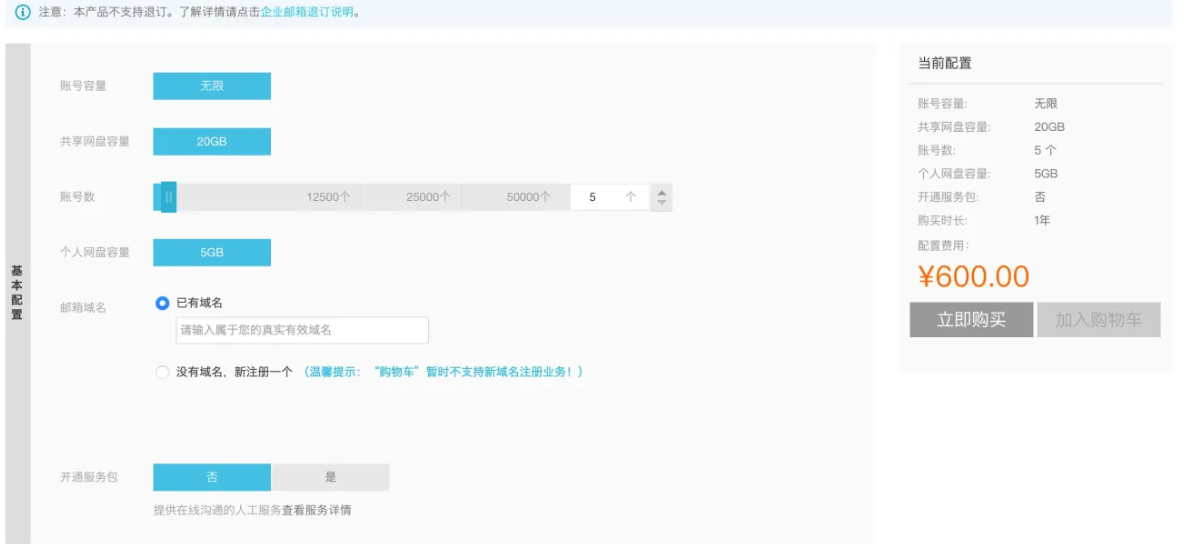Open the 查看服务详情 link

[316, 510]
